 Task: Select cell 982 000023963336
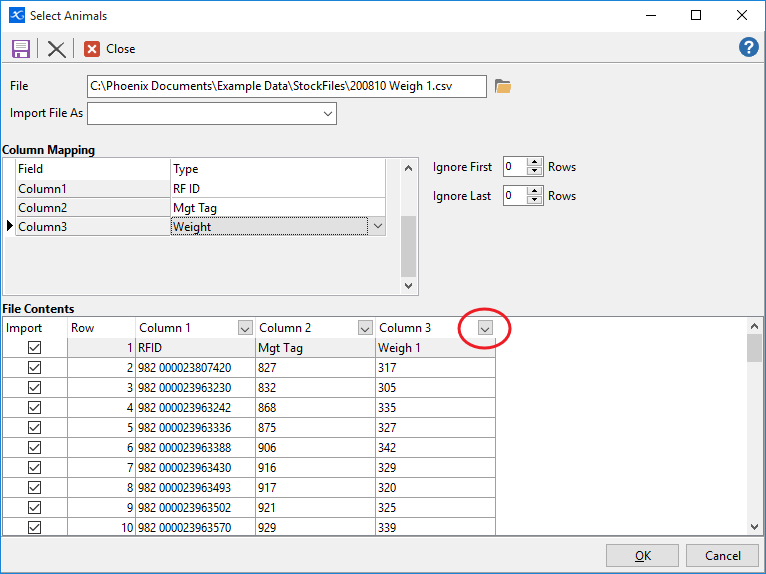coord(195,428)
